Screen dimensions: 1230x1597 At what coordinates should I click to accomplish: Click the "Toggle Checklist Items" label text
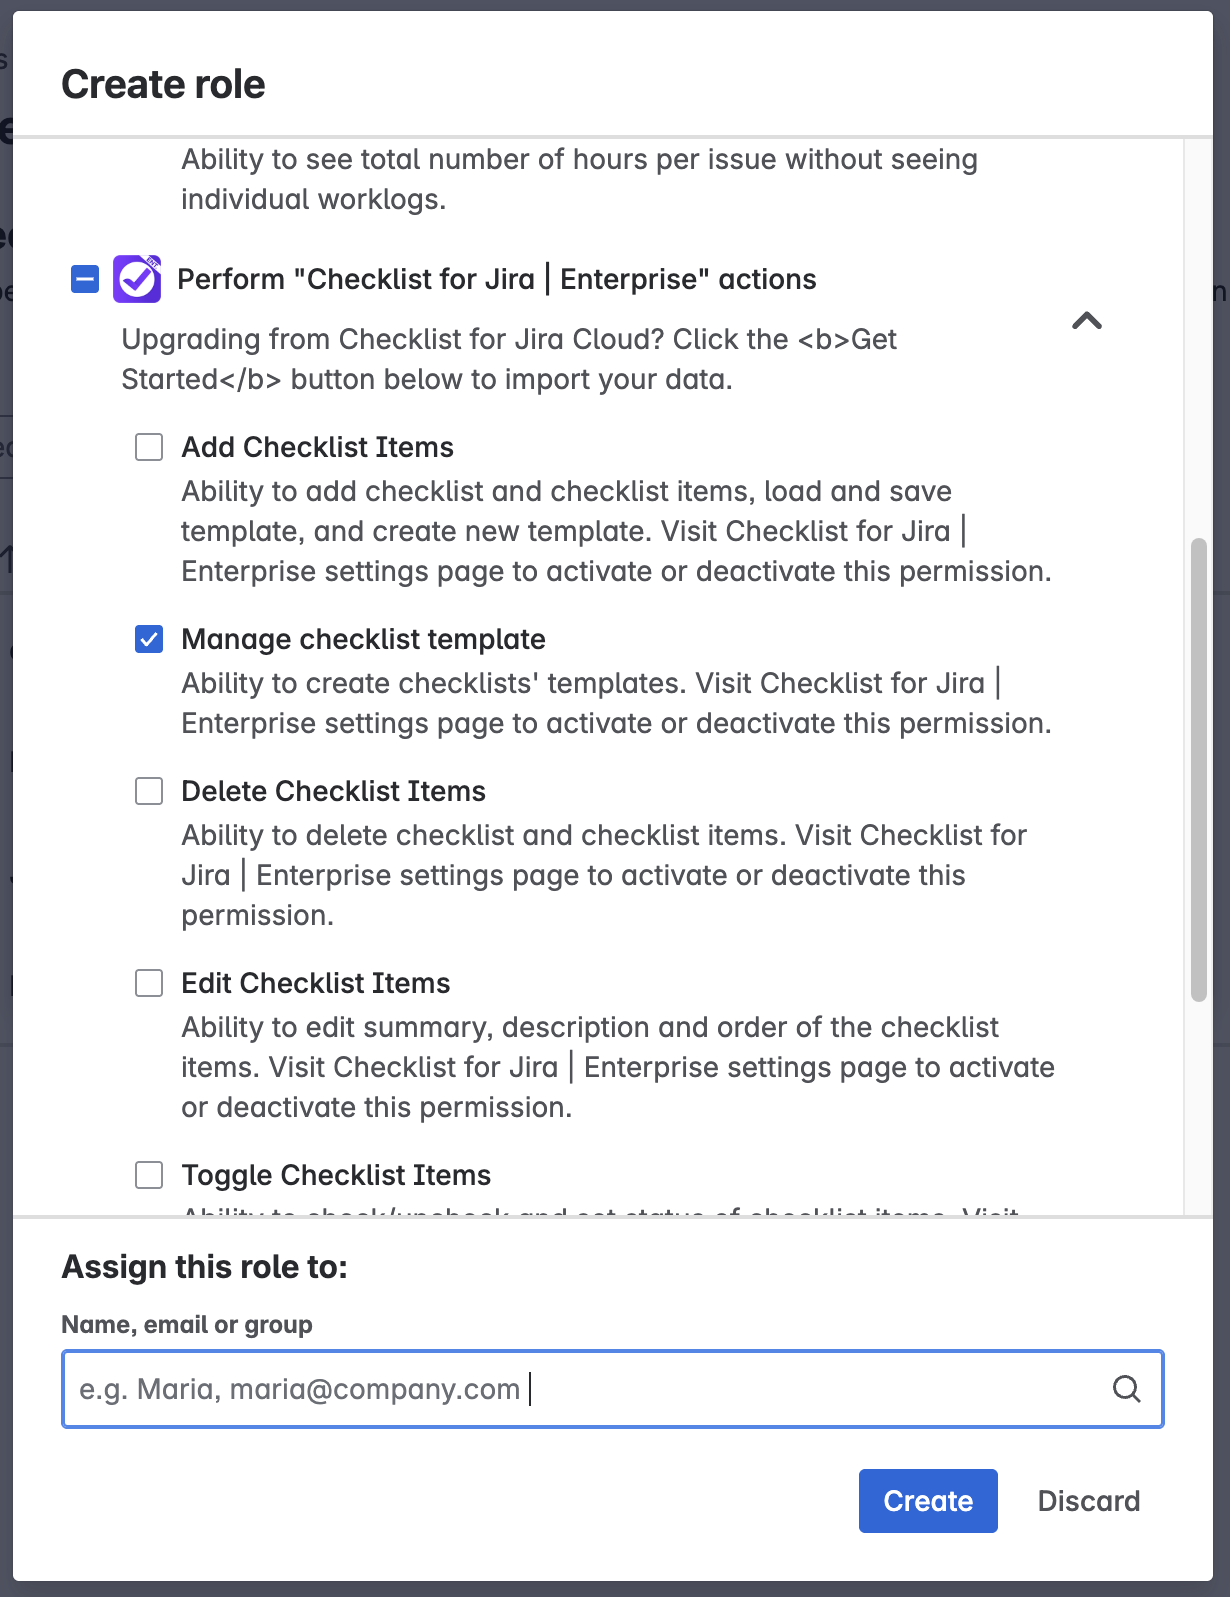pos(336,1175)
